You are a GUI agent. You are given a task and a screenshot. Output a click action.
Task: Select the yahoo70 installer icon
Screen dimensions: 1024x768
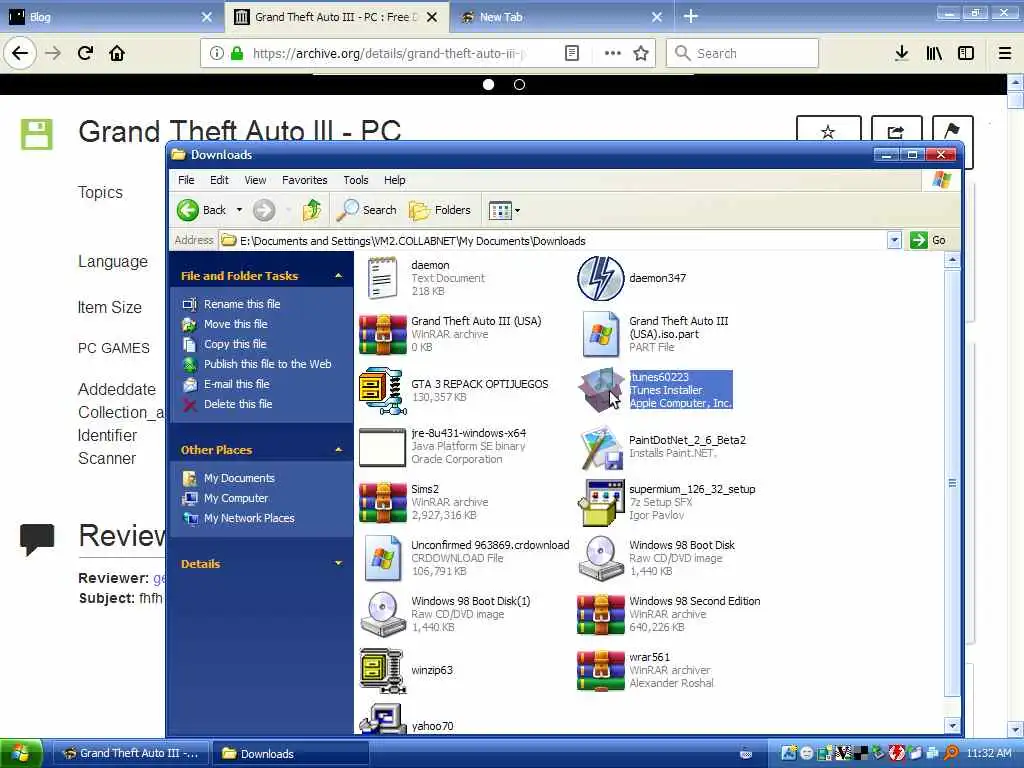[x=383, y=720]
